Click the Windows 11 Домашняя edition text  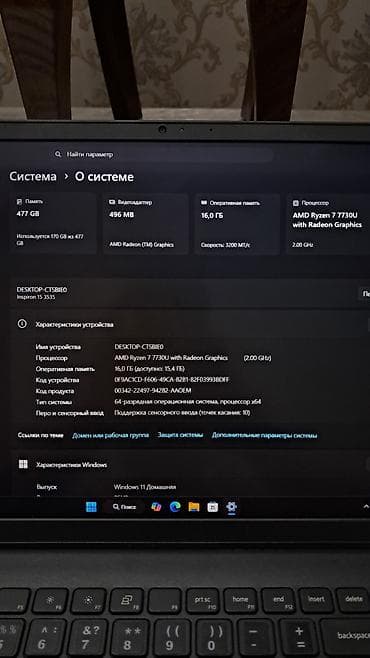pos(145,487)
